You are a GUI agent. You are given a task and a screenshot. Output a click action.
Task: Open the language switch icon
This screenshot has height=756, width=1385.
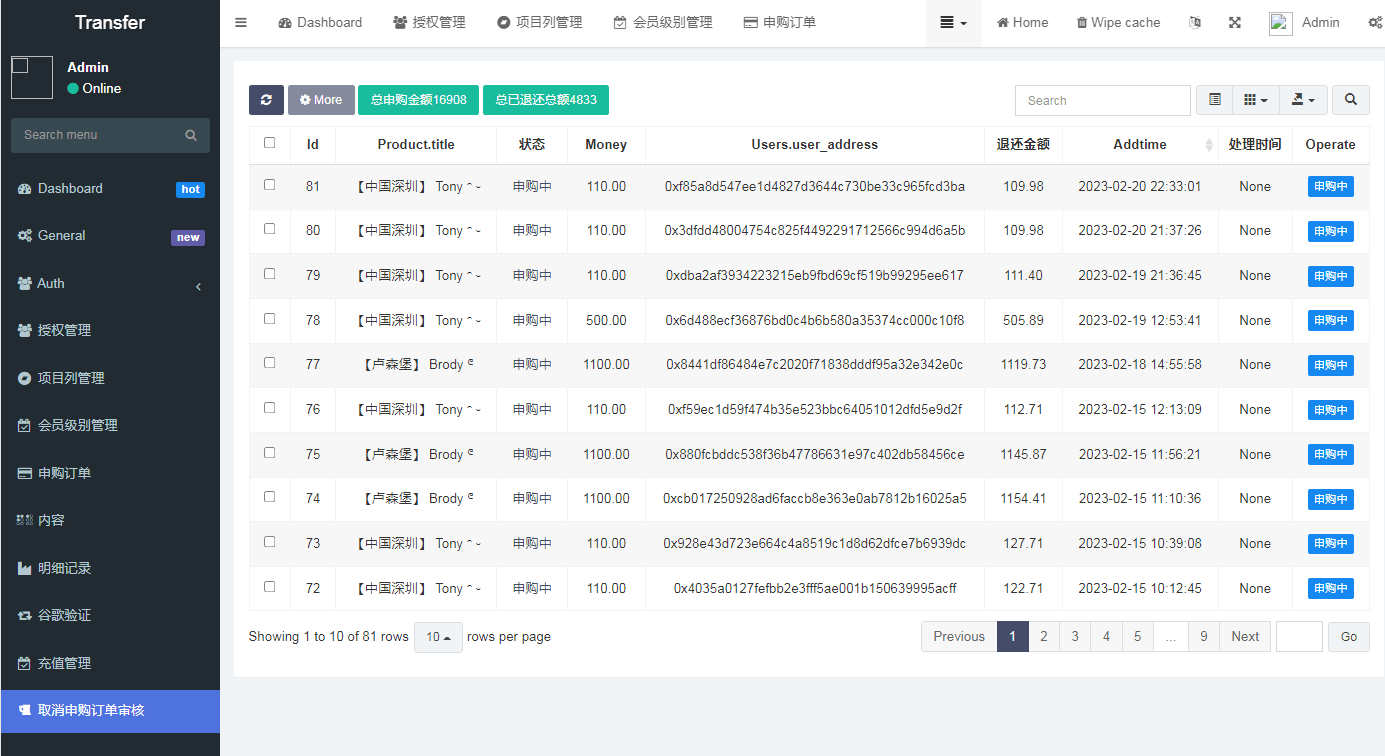coord(1195,22)
